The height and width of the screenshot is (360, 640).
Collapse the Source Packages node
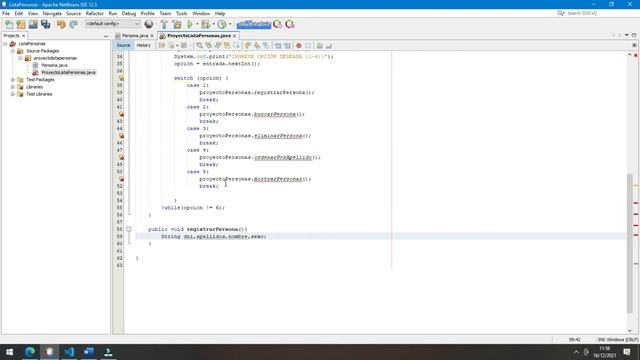[x=13, y=51]
